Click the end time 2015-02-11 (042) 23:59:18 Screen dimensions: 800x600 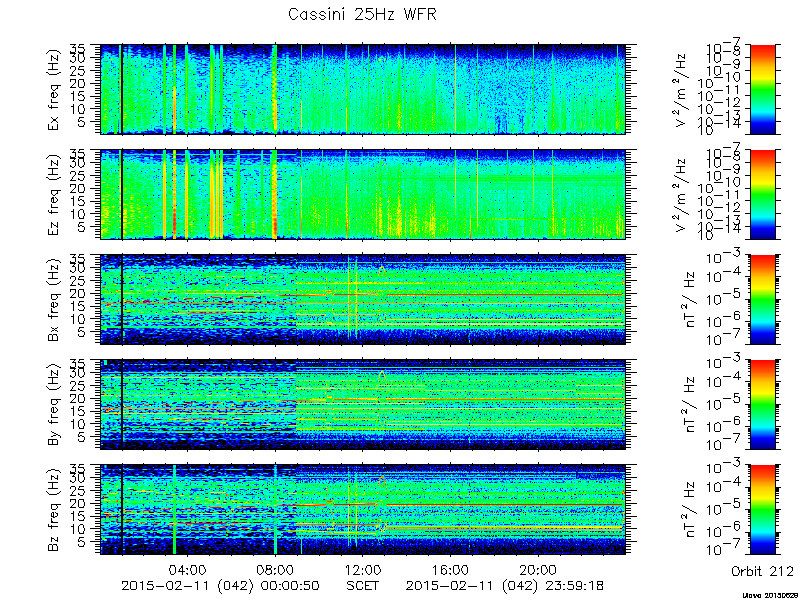[x=505, y=586]
